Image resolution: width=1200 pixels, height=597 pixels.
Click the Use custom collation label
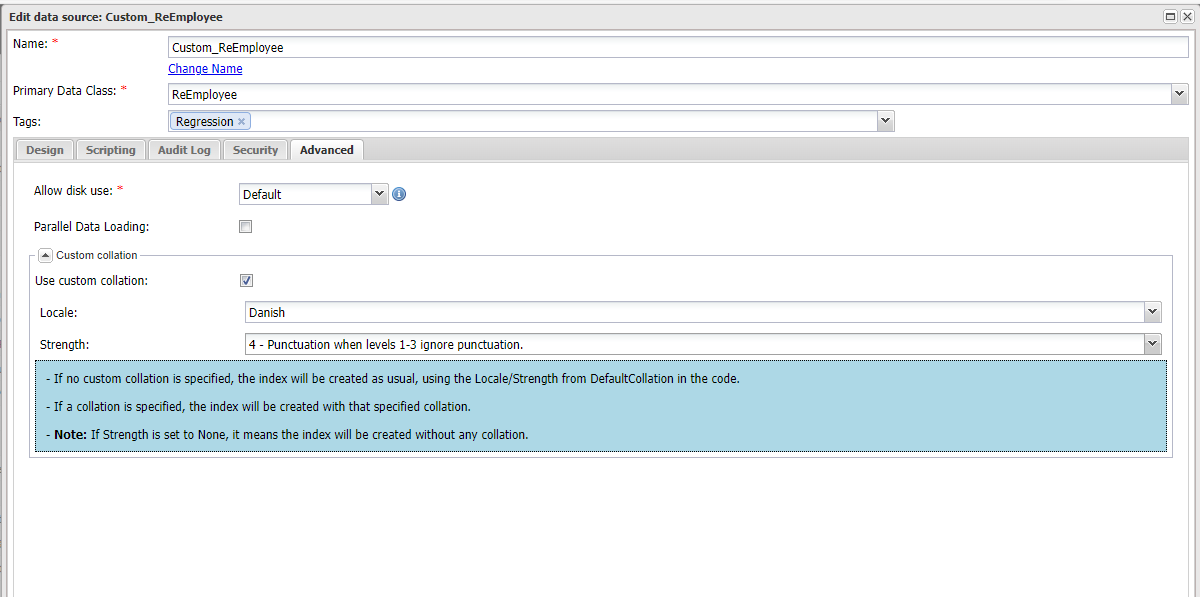click(x=91, y=281)
